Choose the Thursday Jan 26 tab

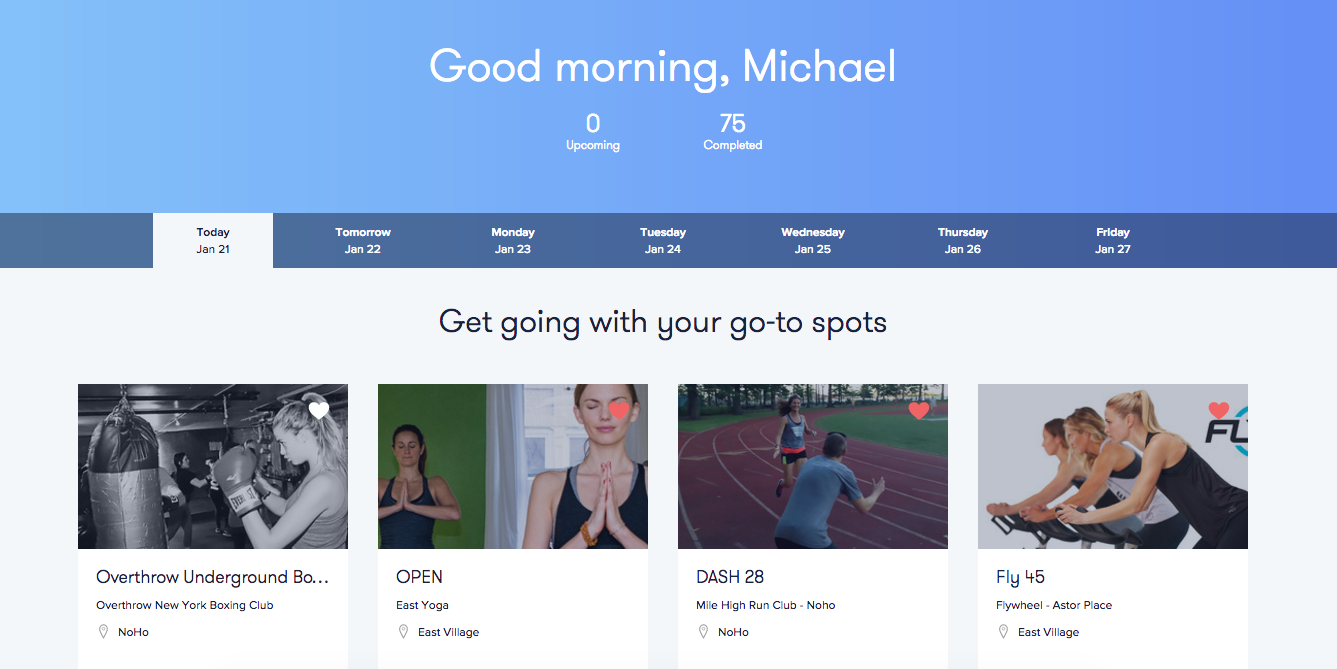(963, 240)
